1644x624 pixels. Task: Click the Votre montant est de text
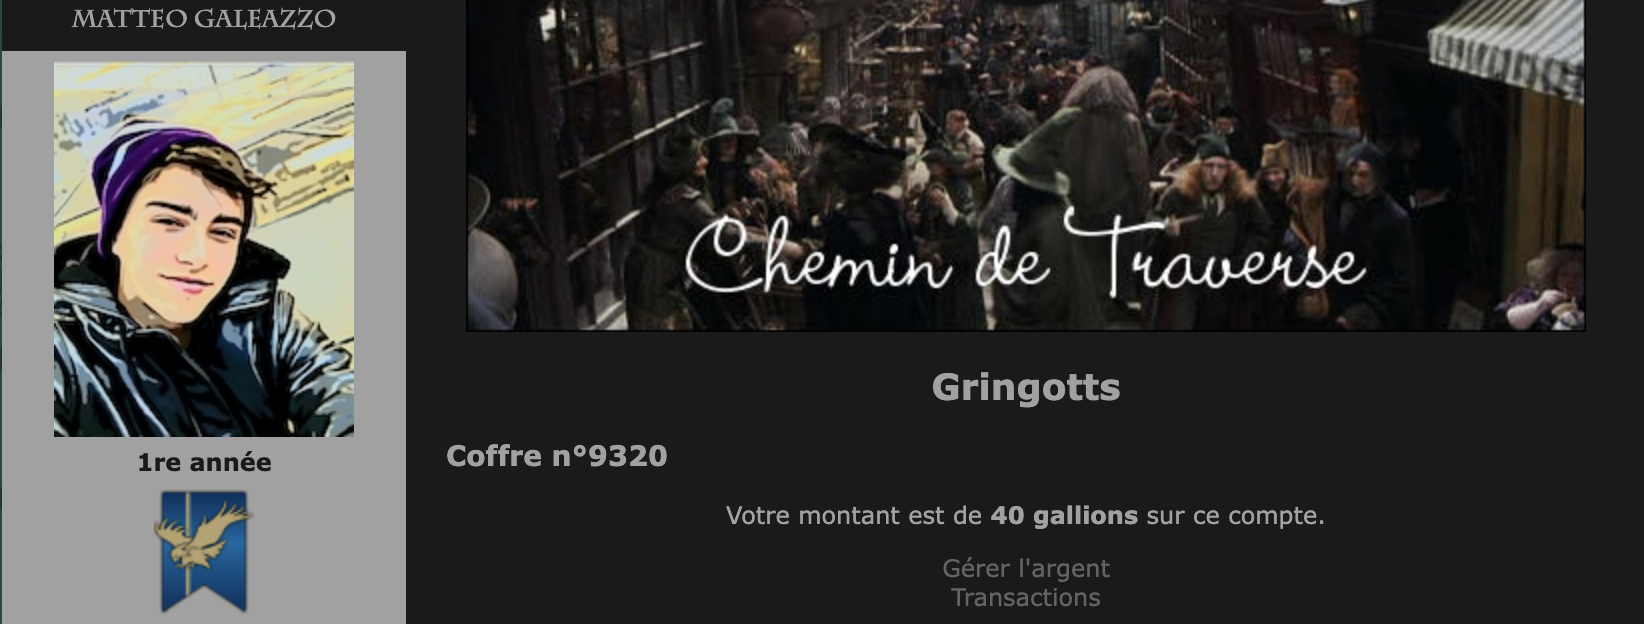point(854,516)
